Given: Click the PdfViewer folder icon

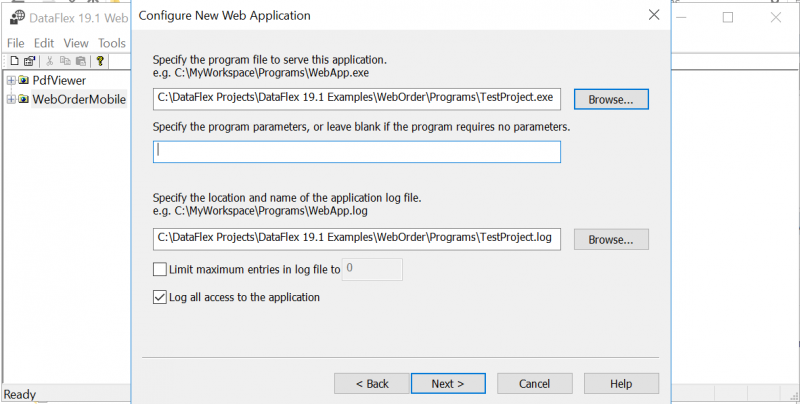Looking at the screenshot, I should coord(23,80).
